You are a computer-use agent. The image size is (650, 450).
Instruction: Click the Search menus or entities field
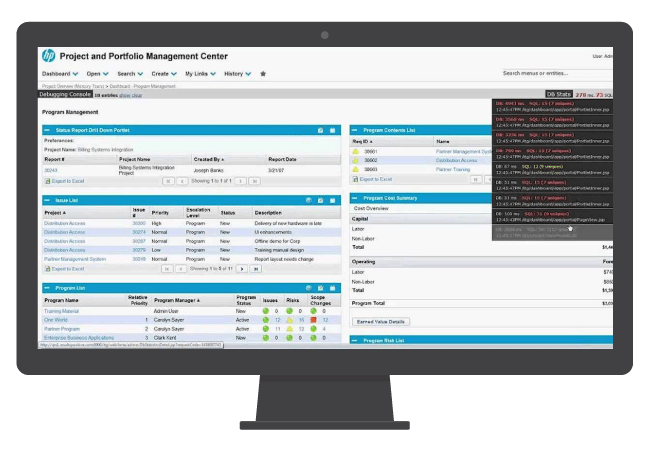coord(558,73)
